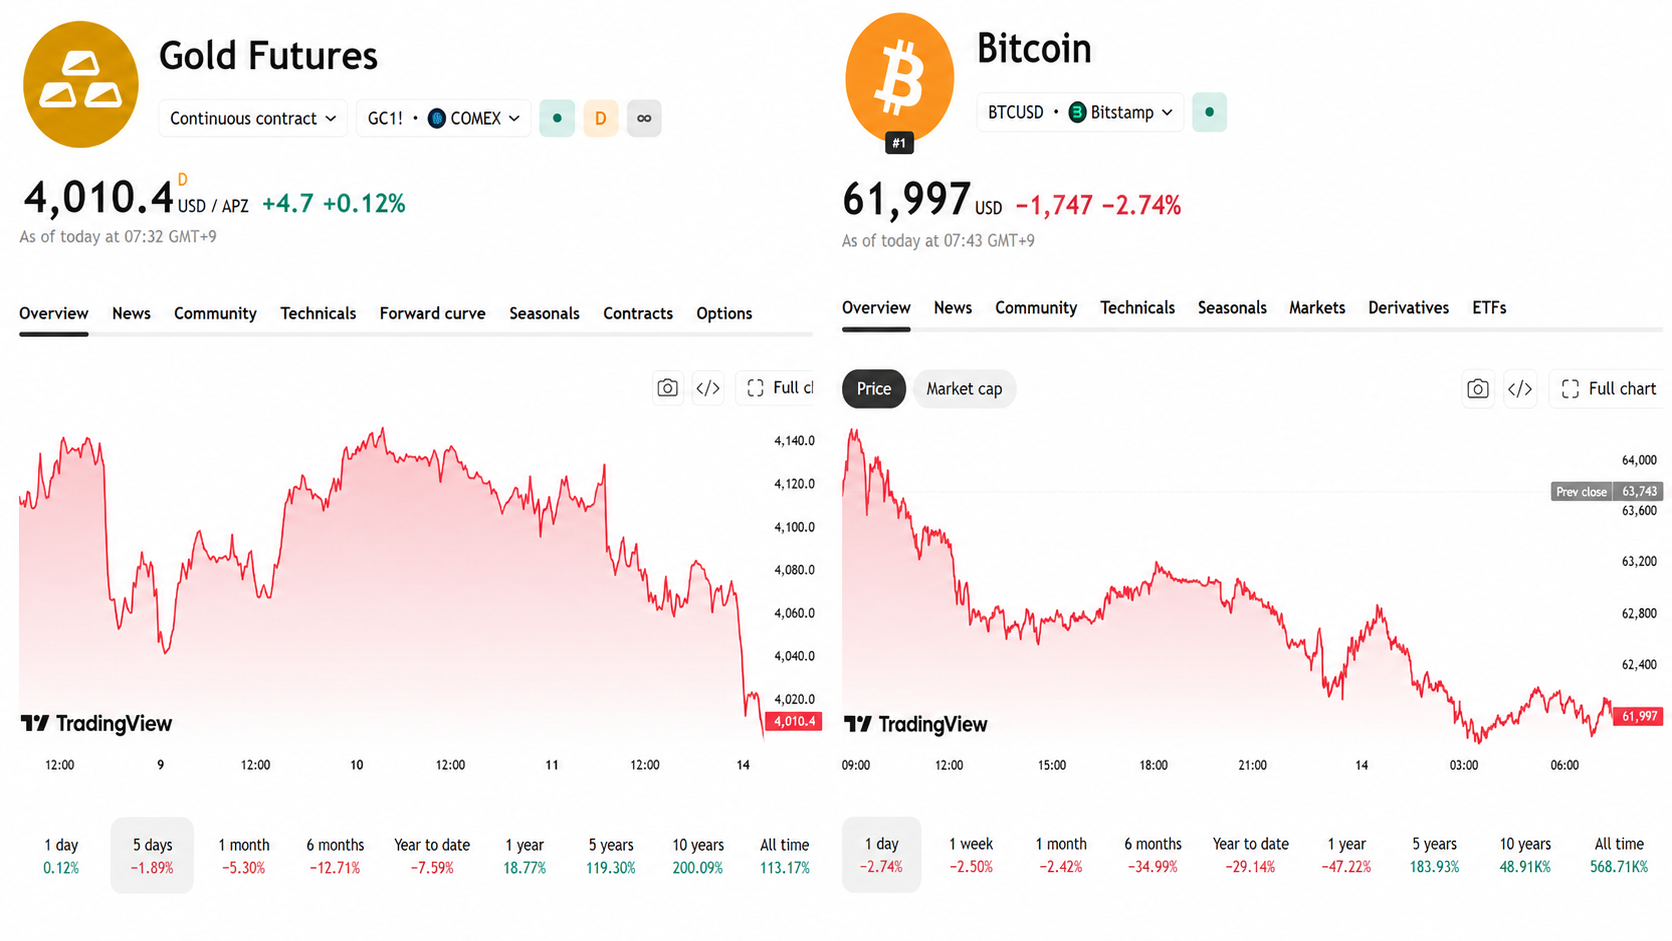The width and height of the screenshot is (1672, 941).
Task: Open embed code icon on the Bitcoin chart
Action: pos(1519,389)
